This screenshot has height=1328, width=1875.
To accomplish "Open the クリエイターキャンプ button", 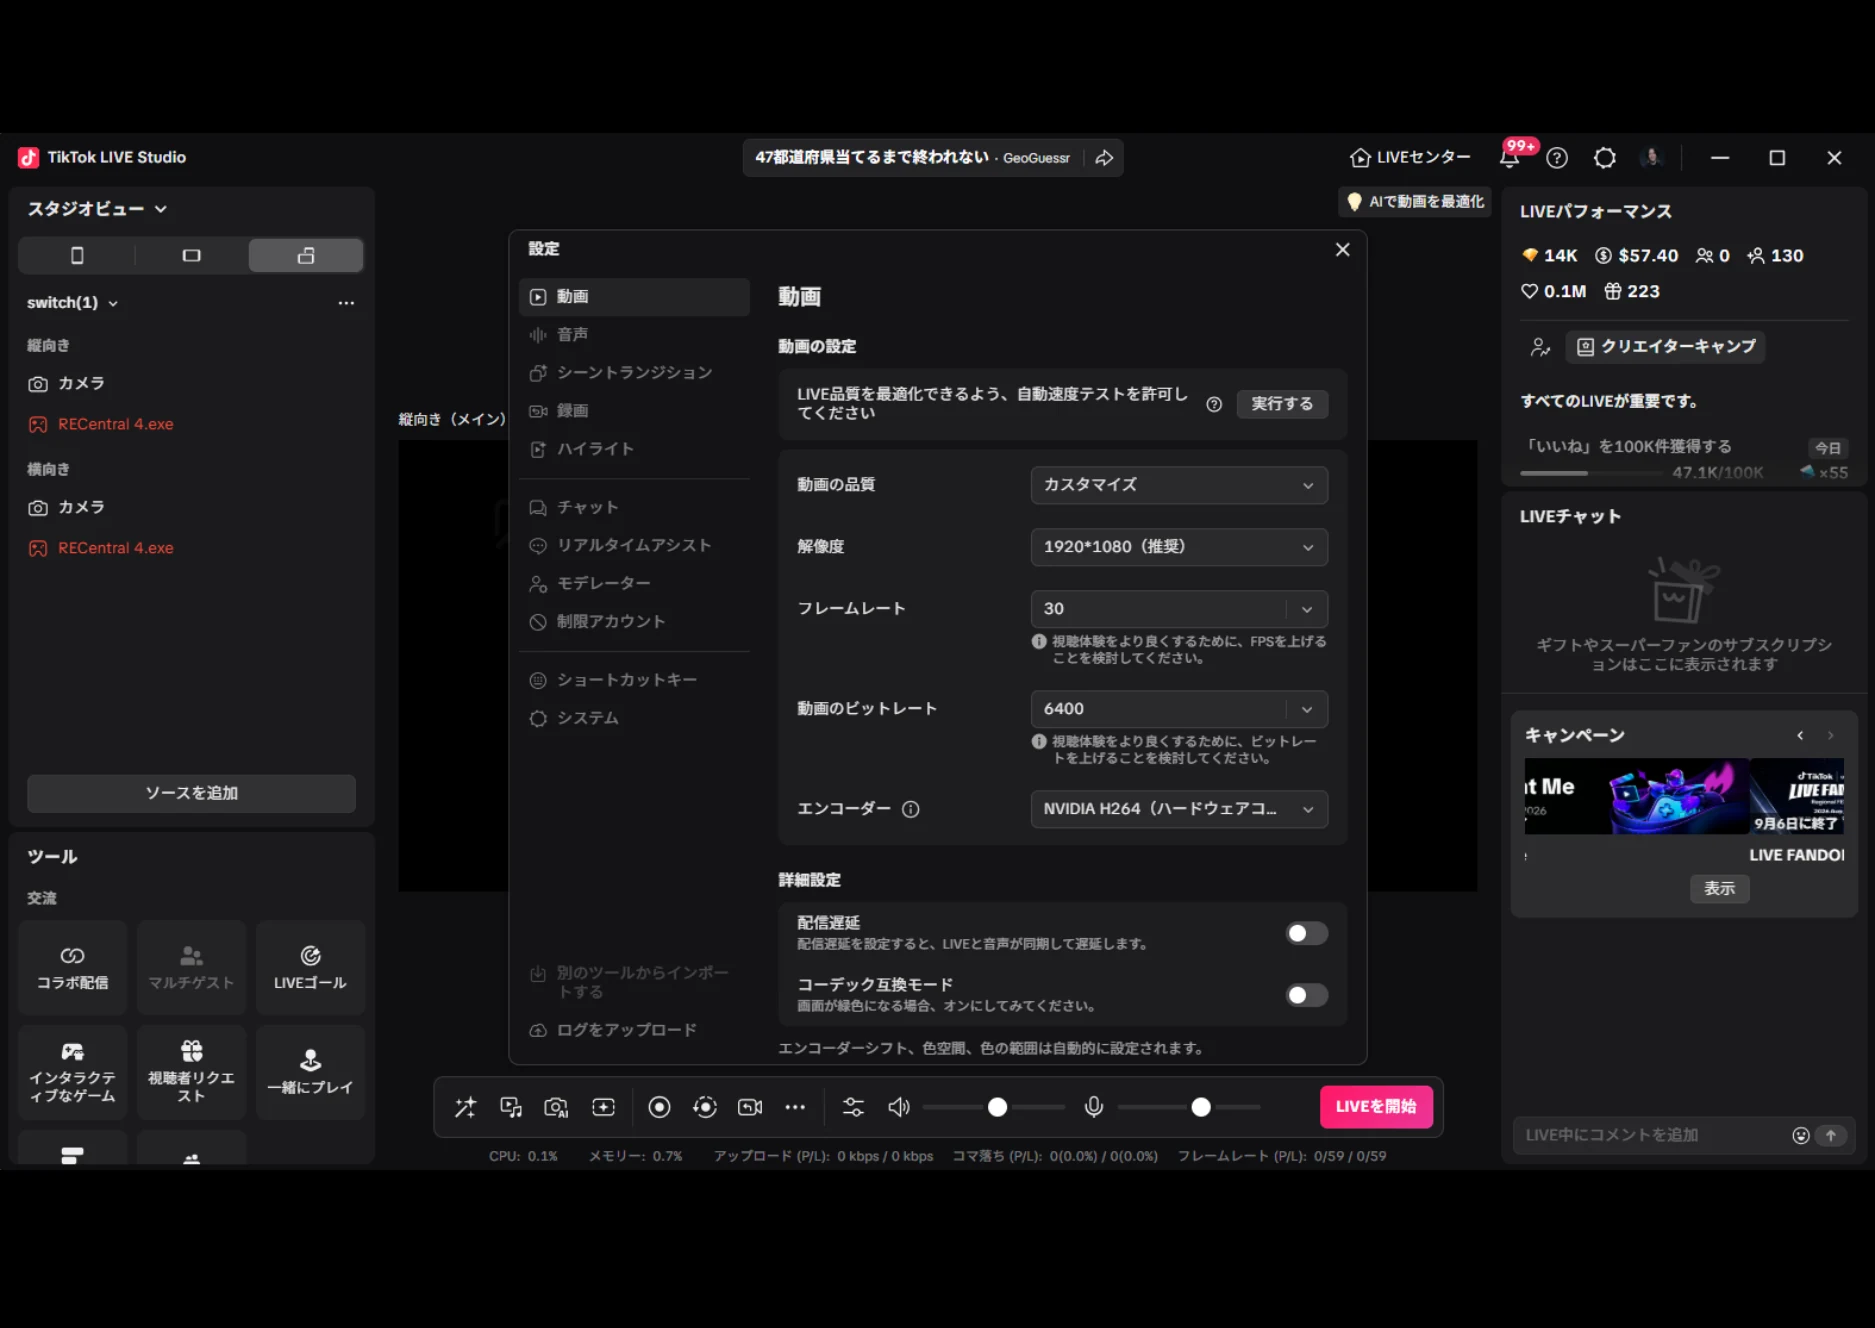I will pos(1666,347).
